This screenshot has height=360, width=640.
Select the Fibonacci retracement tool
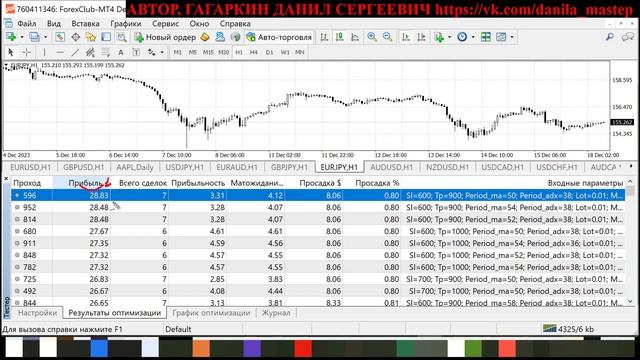coord(105,52)
